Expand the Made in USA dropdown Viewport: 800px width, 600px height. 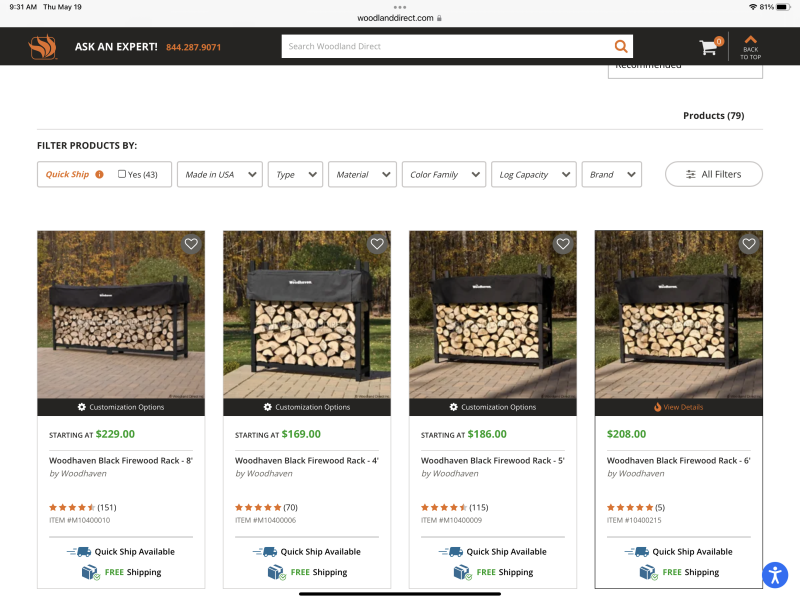(220, 174)
